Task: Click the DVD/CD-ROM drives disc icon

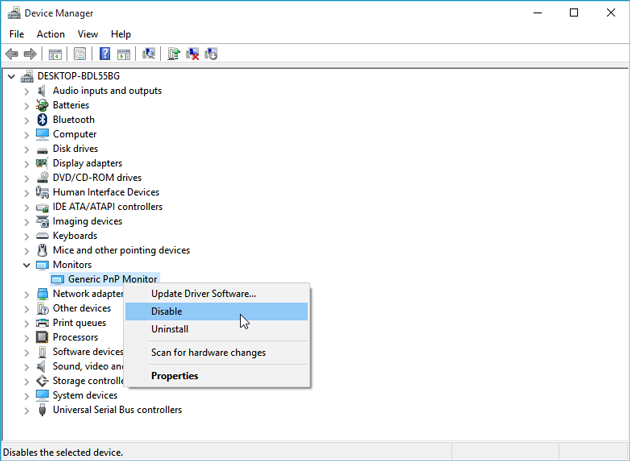Action: [x=42, y=178]
